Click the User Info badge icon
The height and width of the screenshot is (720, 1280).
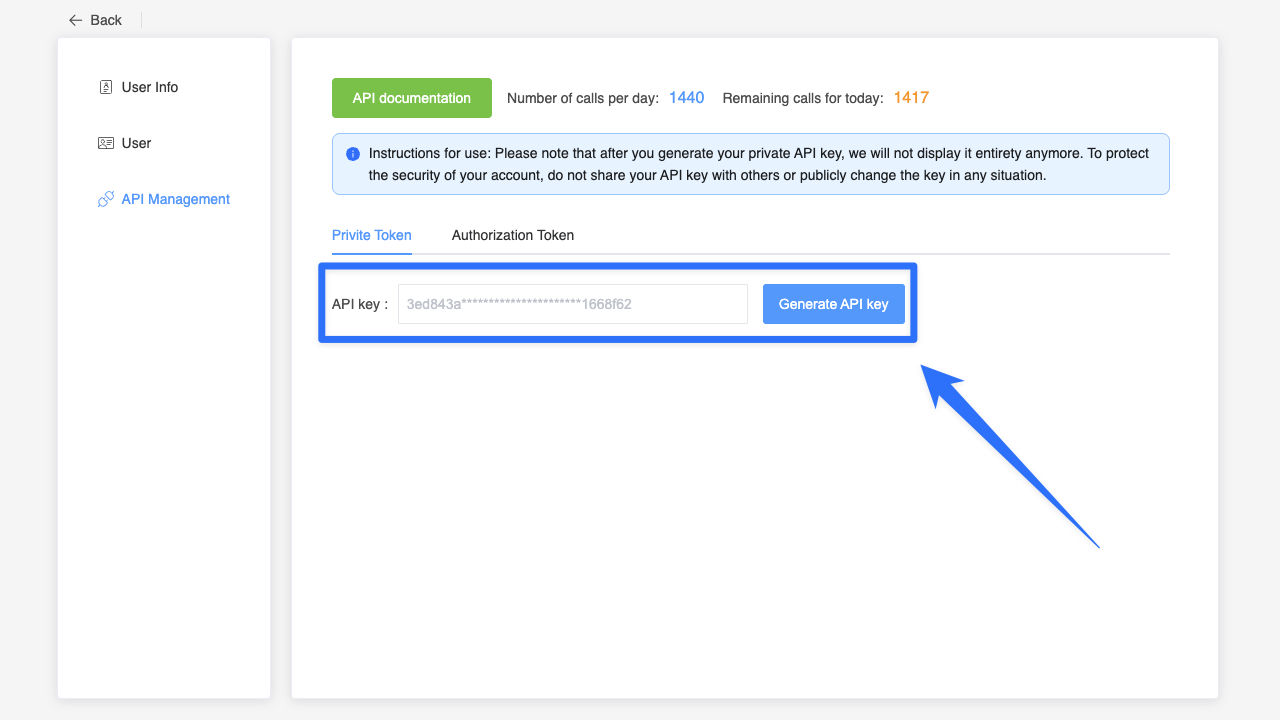pos(106,87)
